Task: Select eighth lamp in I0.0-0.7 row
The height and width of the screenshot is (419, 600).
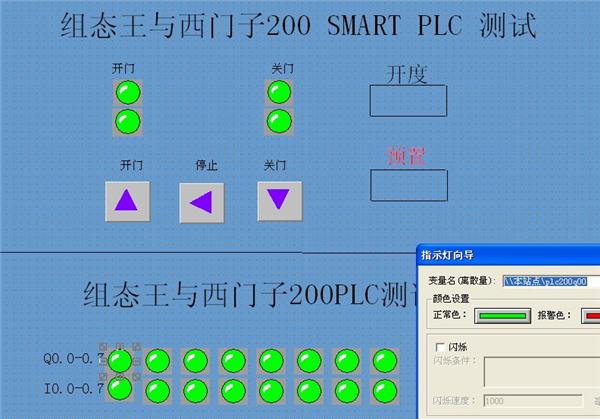Action: click(x=385, y=391)
